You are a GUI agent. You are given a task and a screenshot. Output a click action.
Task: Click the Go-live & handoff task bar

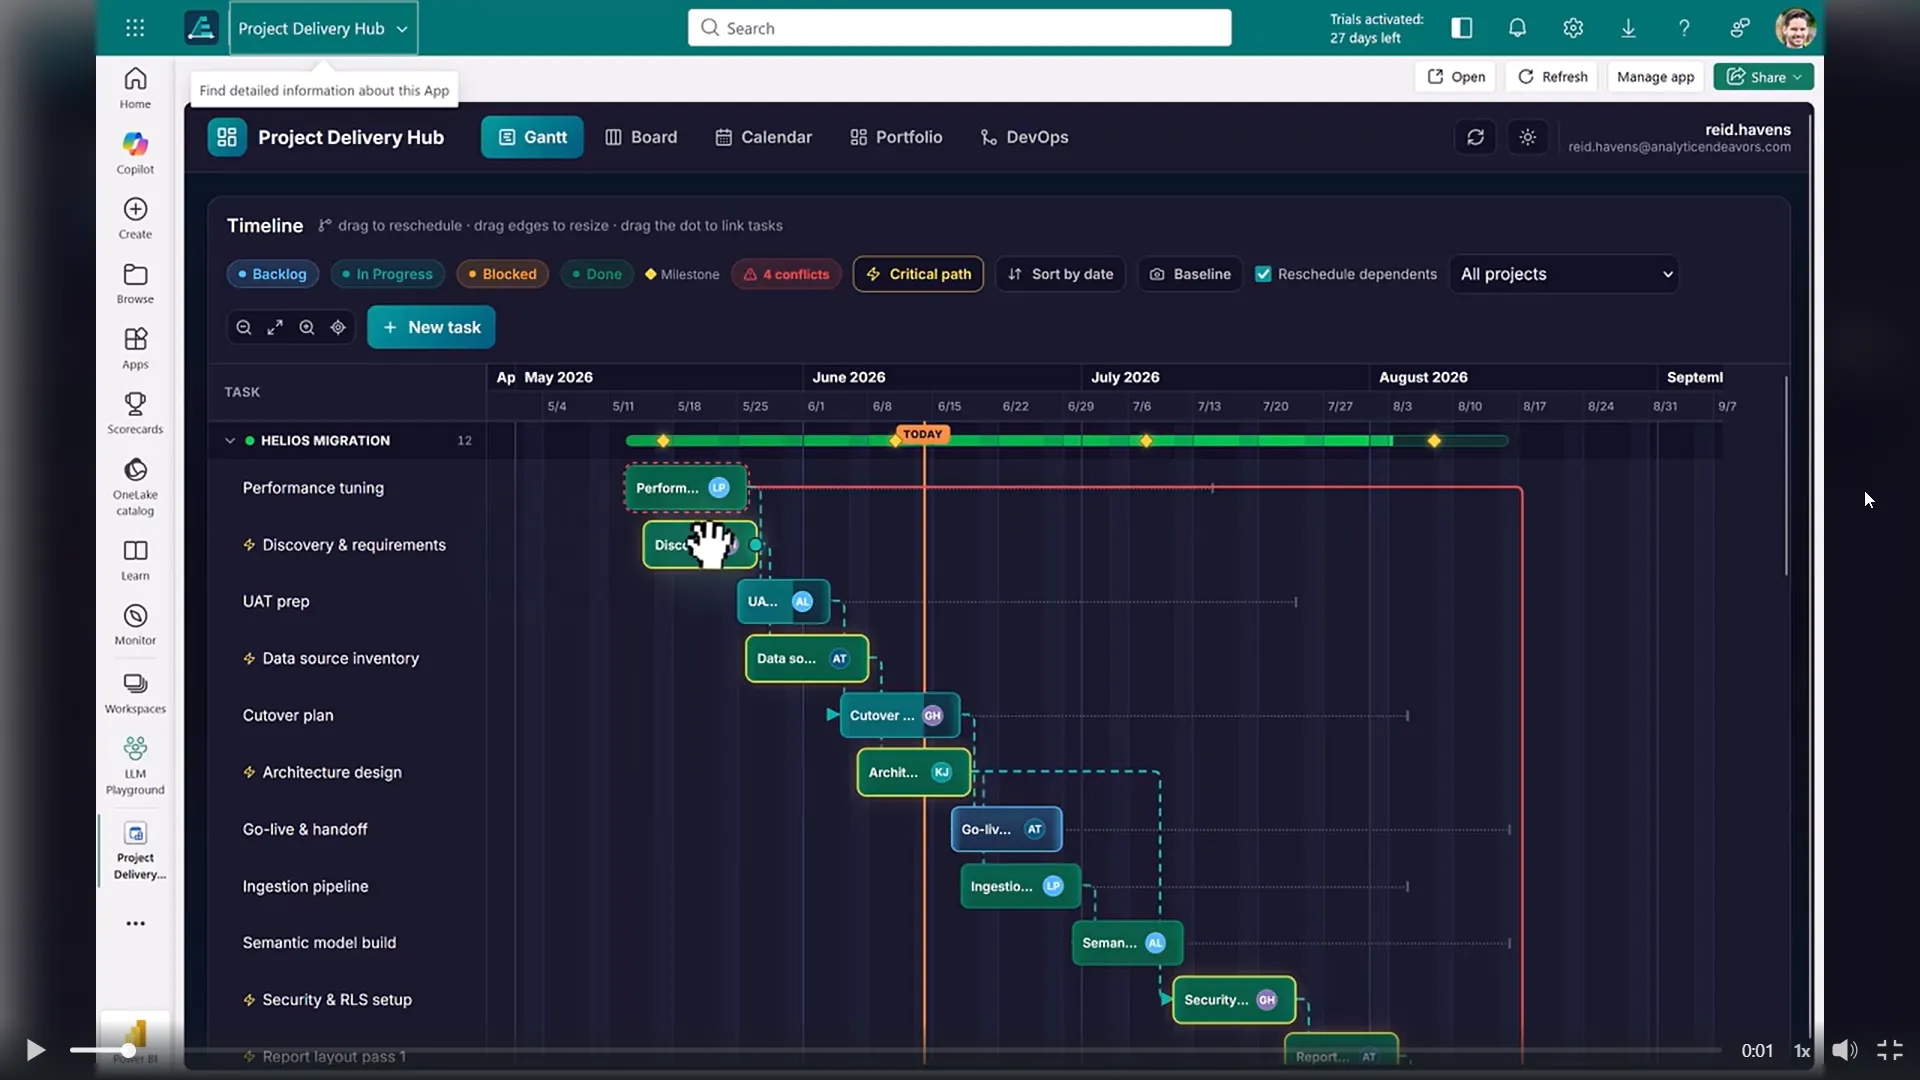(1006, 829)
